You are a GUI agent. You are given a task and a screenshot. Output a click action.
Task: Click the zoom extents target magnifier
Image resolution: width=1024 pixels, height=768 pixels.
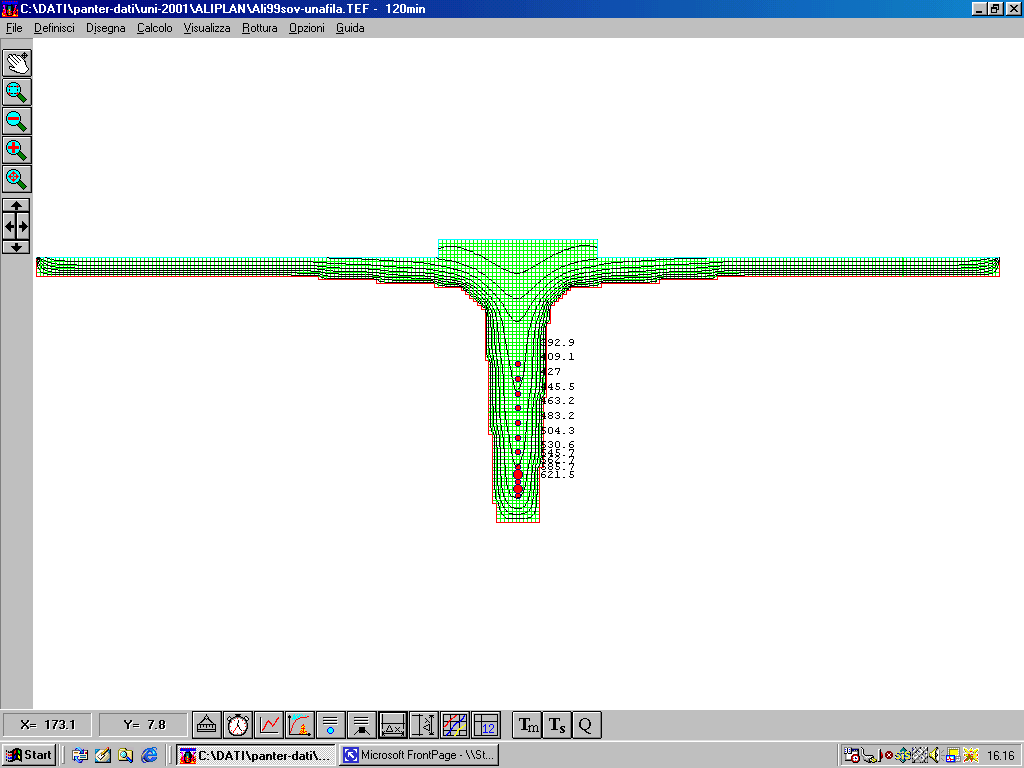point(17,179)
